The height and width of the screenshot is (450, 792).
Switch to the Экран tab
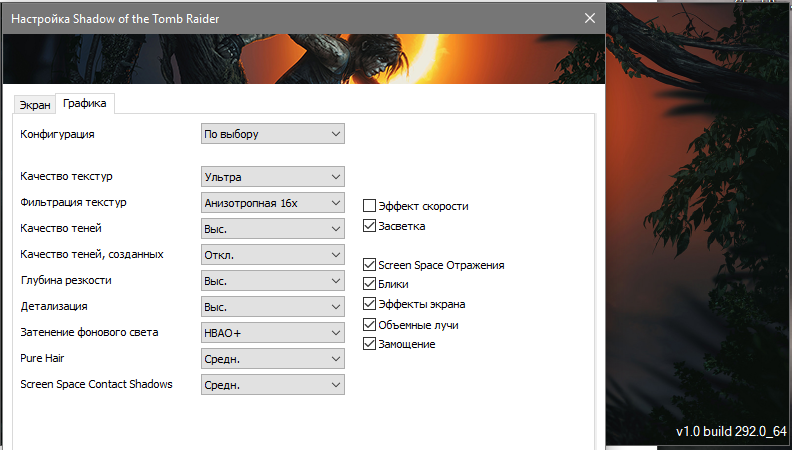(x=34, y=105)
